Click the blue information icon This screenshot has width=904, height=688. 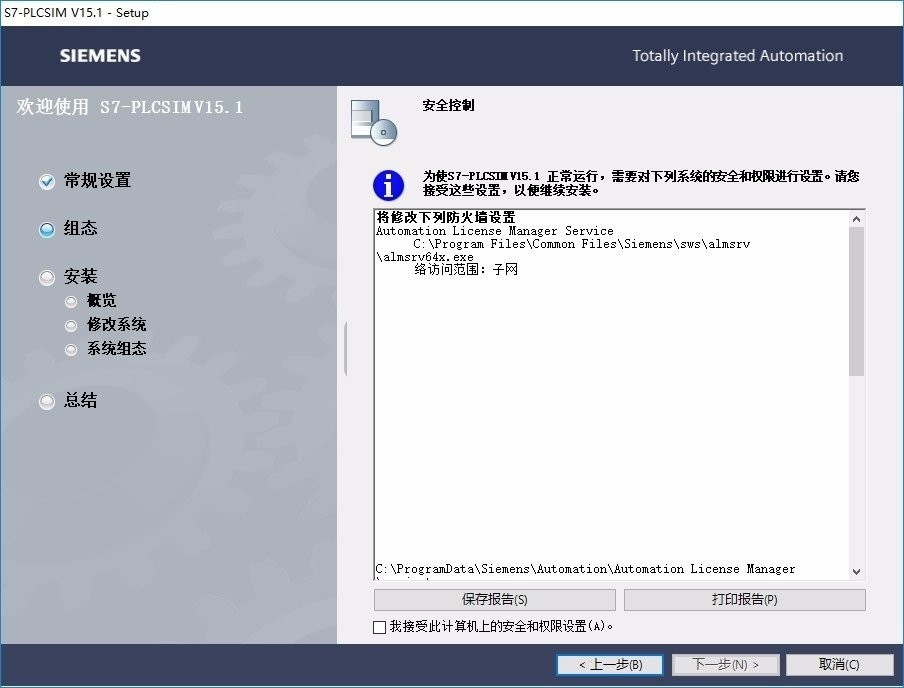pyautogui.click(x=388, y=185)
